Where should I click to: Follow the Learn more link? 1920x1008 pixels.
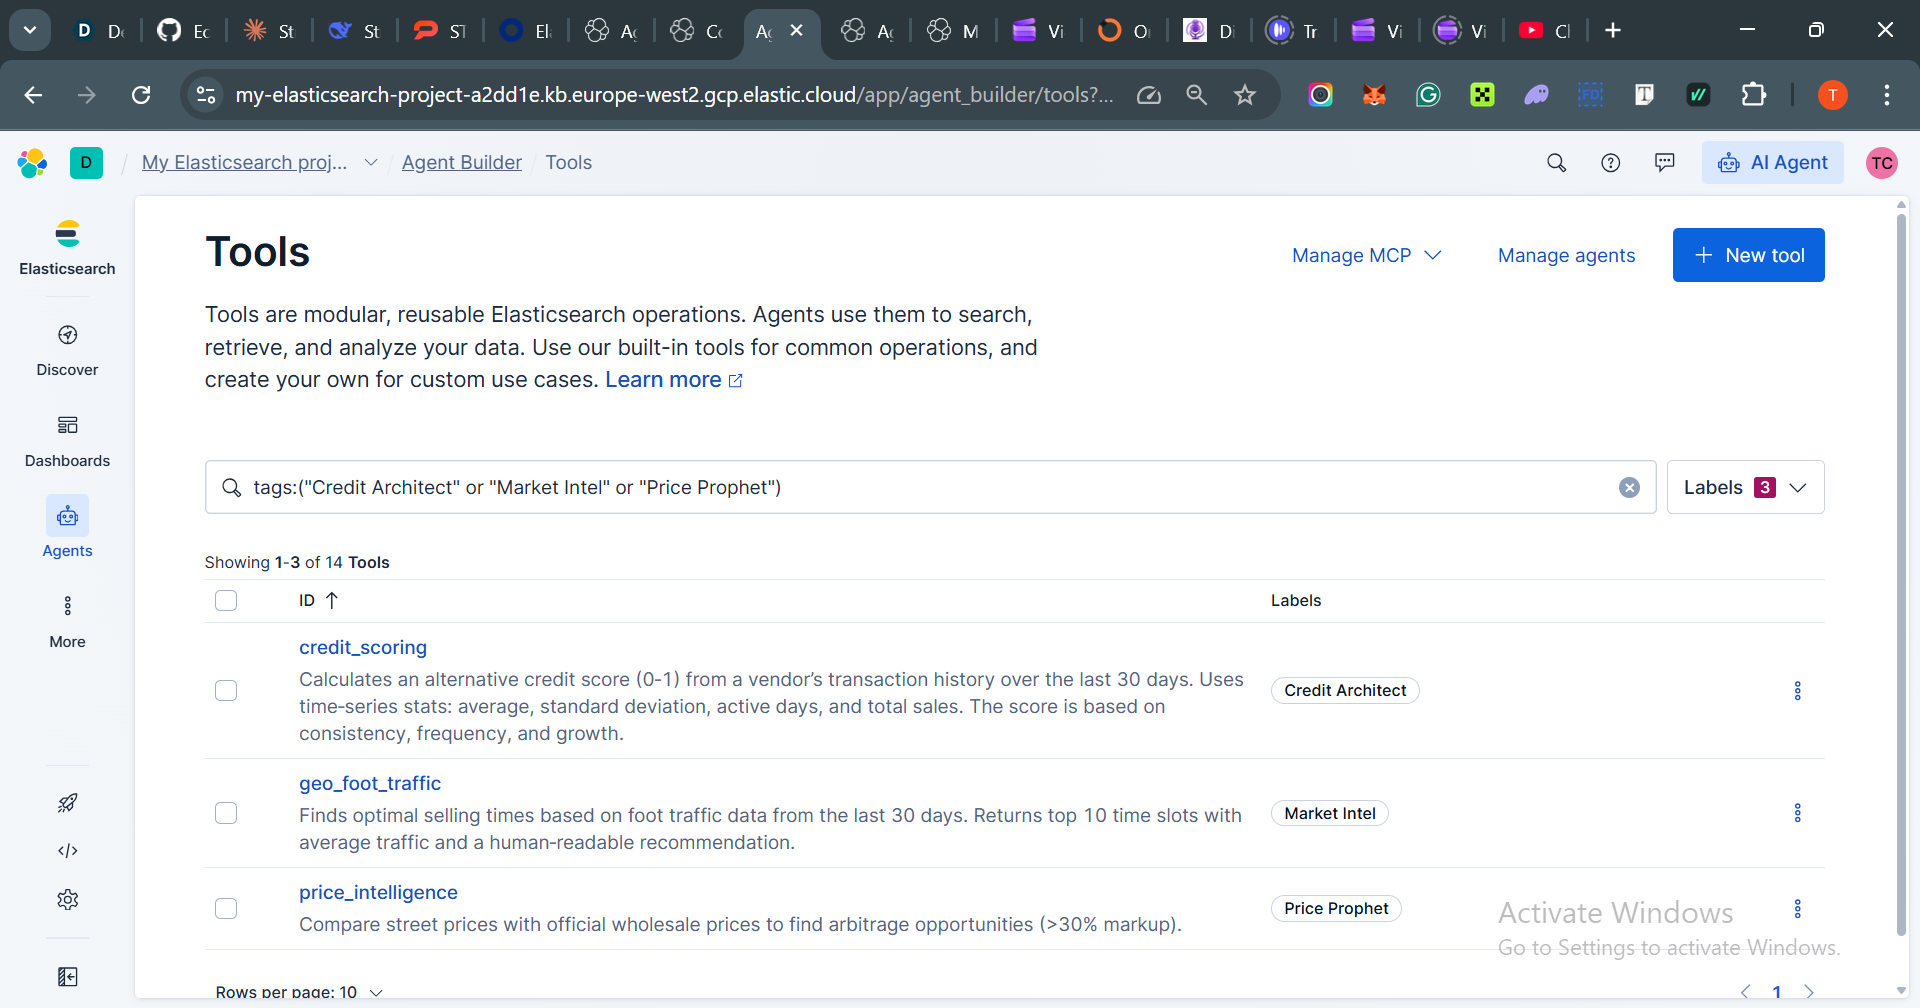(673, 380)
